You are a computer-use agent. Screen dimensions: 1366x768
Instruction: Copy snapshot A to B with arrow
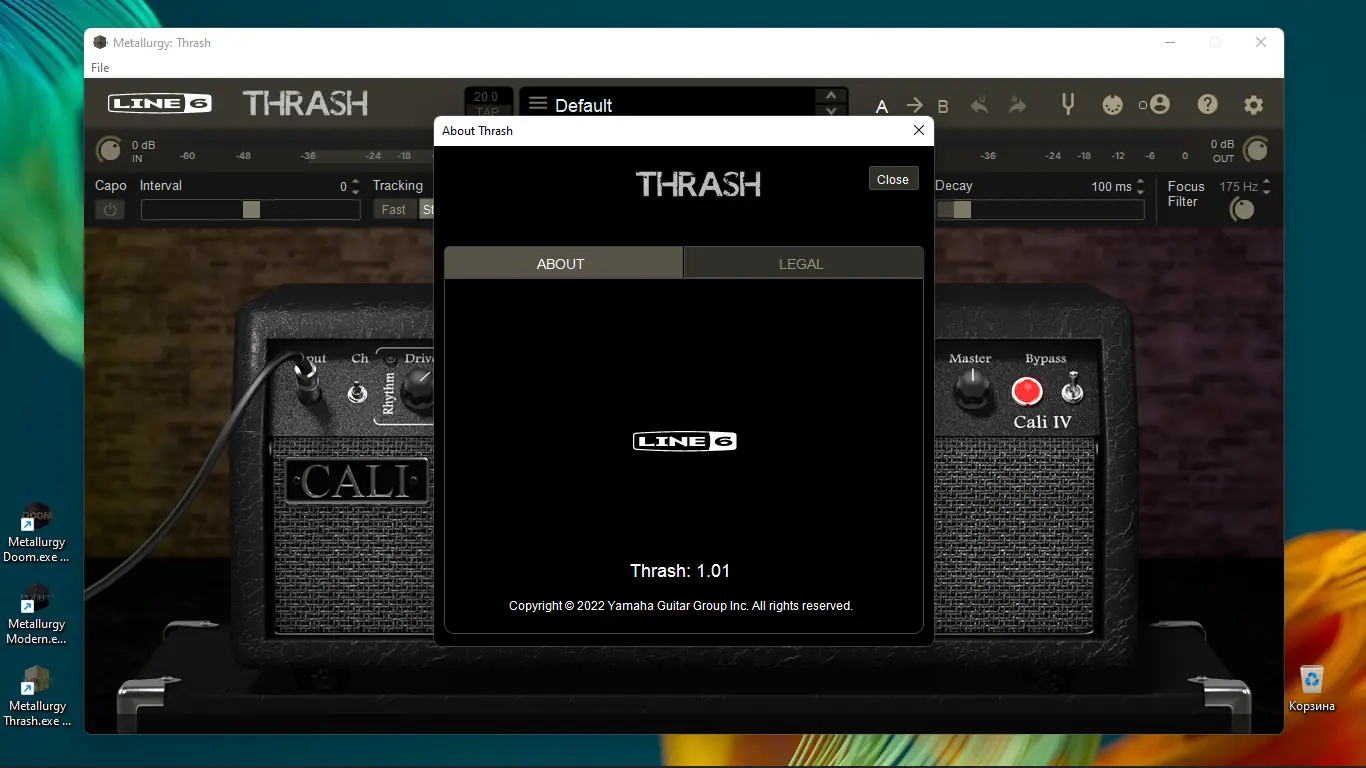pyautogui.click(x=914, y=105)
